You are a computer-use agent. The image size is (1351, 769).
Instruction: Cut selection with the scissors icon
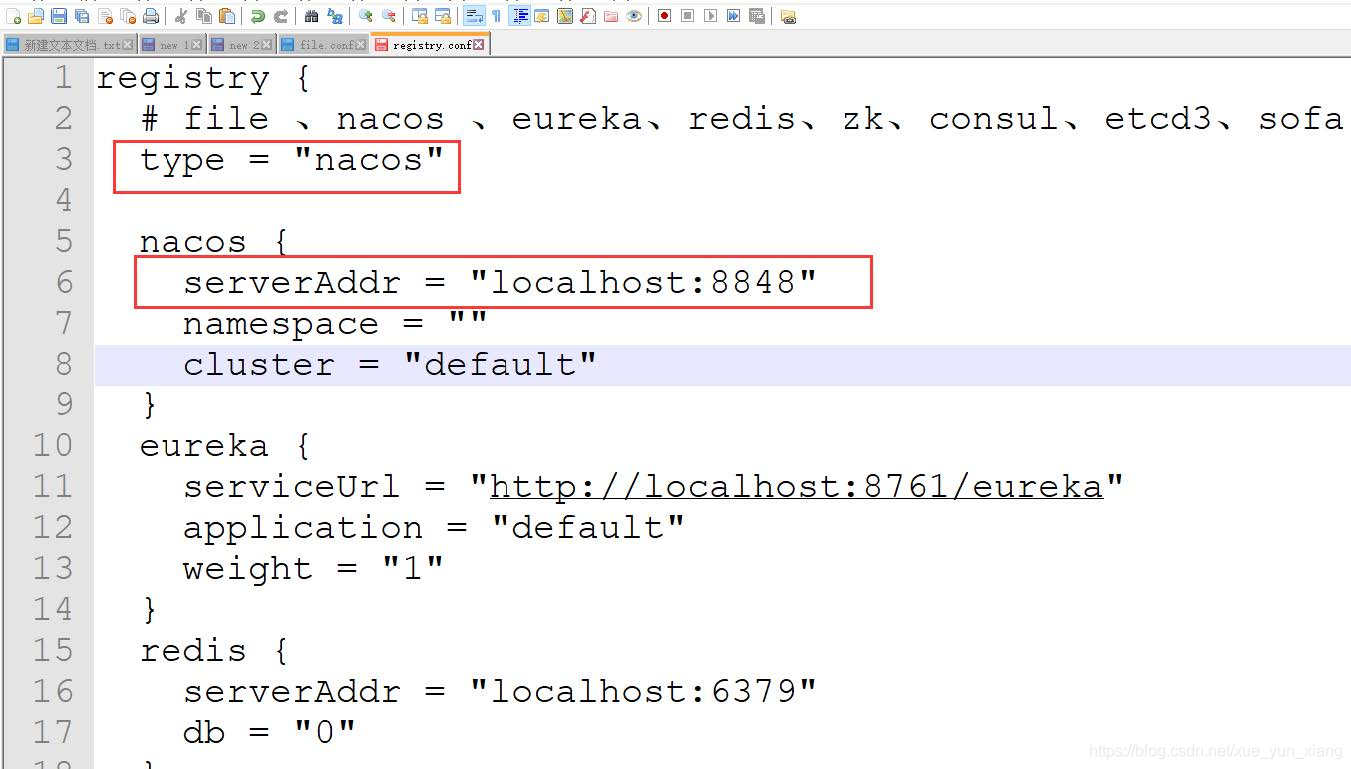pos(180,16)
